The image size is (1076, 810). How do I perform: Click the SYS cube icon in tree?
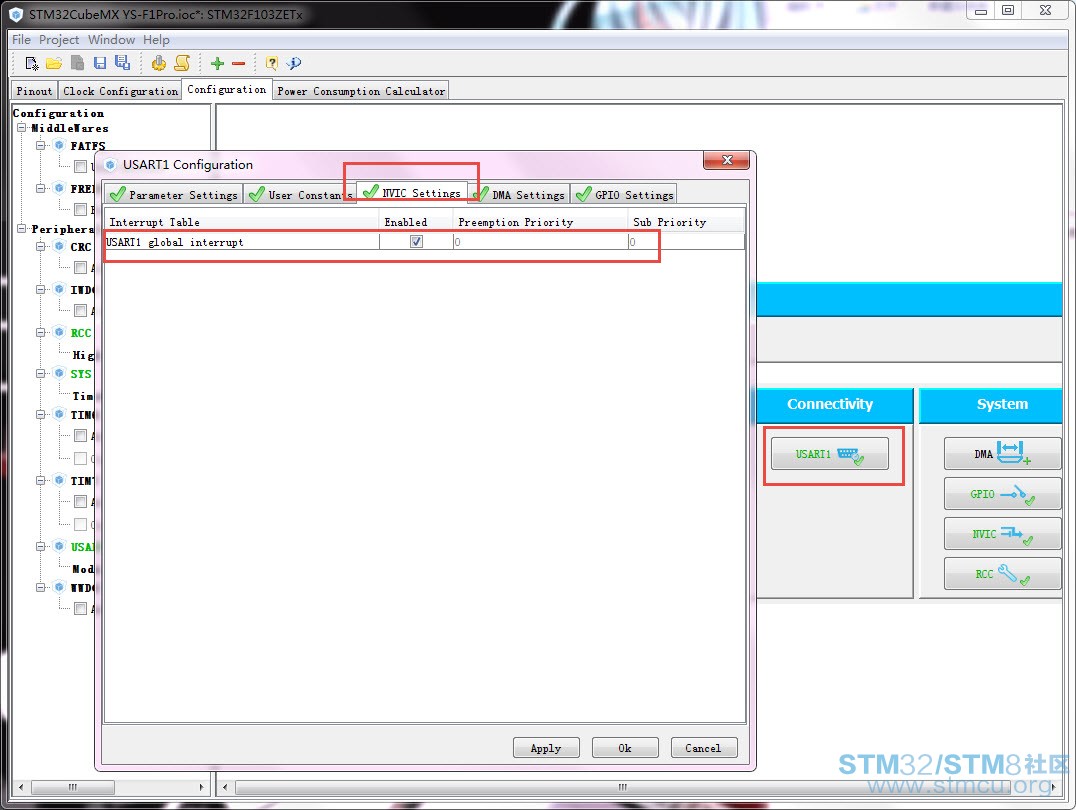pyautogui.click(x=60, y=373)
